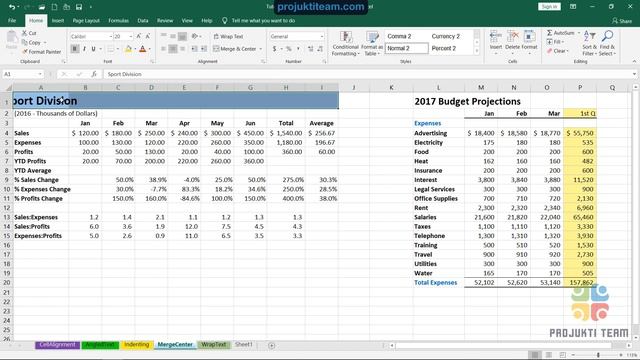Activate the Format Painter
The height and width of the screenshot is (360, 640).
pyautogui.click(x=41, y=52)
